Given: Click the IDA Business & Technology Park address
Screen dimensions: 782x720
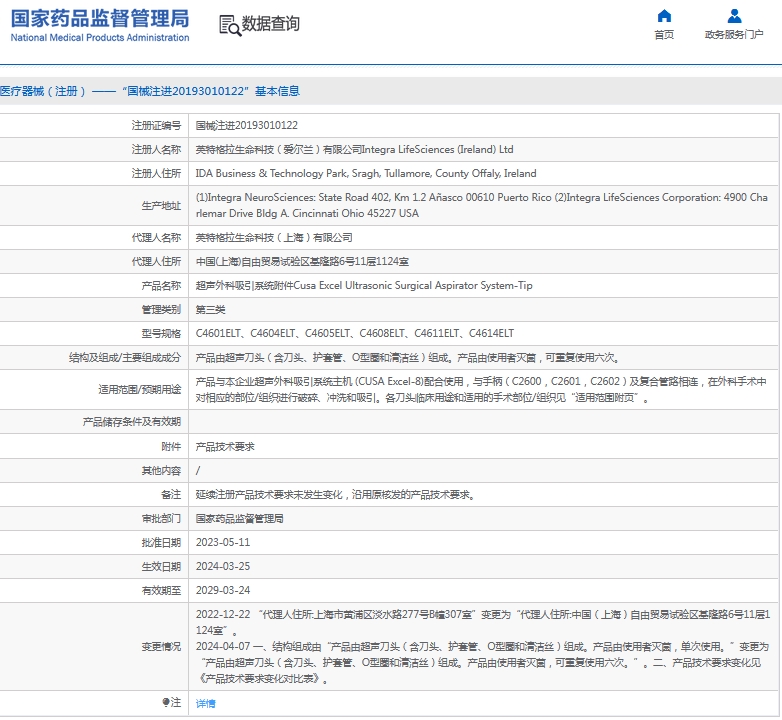Looking at the screenshot, I should point(366,174).
